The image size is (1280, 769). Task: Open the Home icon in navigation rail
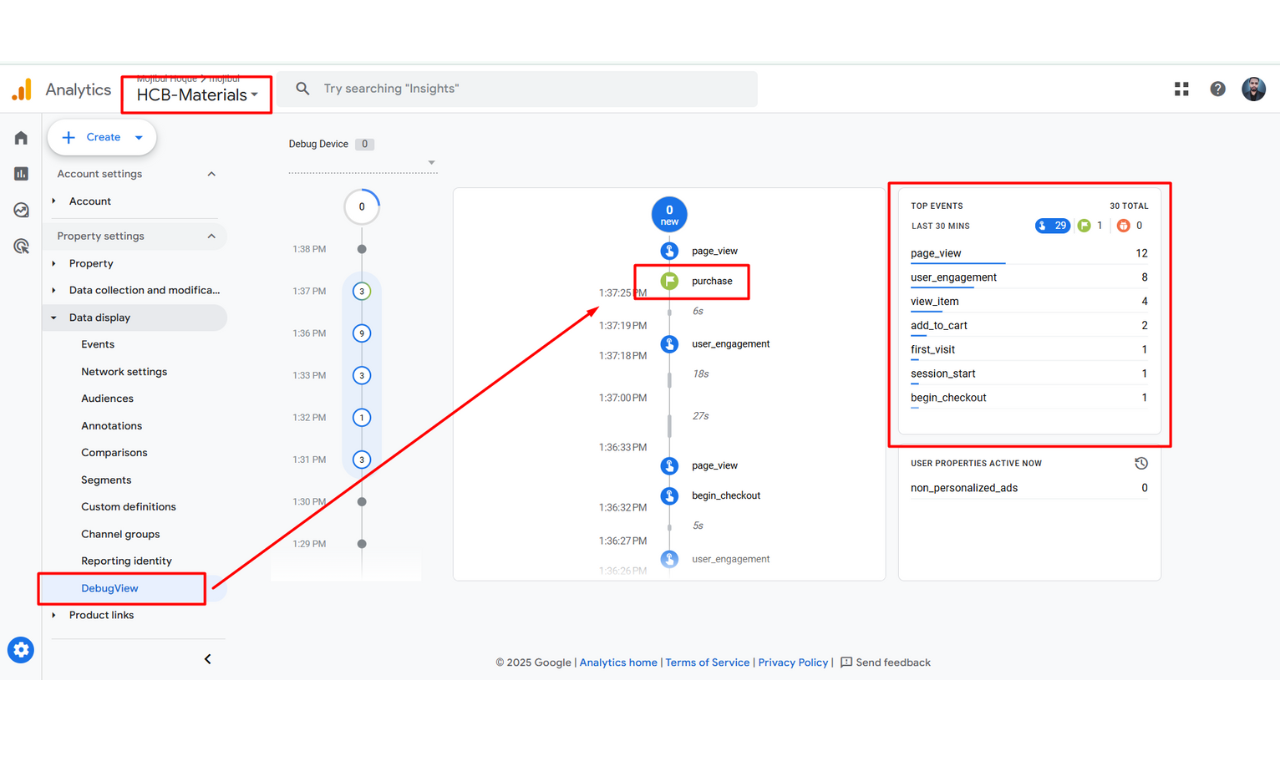pyautogui.click(x=20, y=137)
